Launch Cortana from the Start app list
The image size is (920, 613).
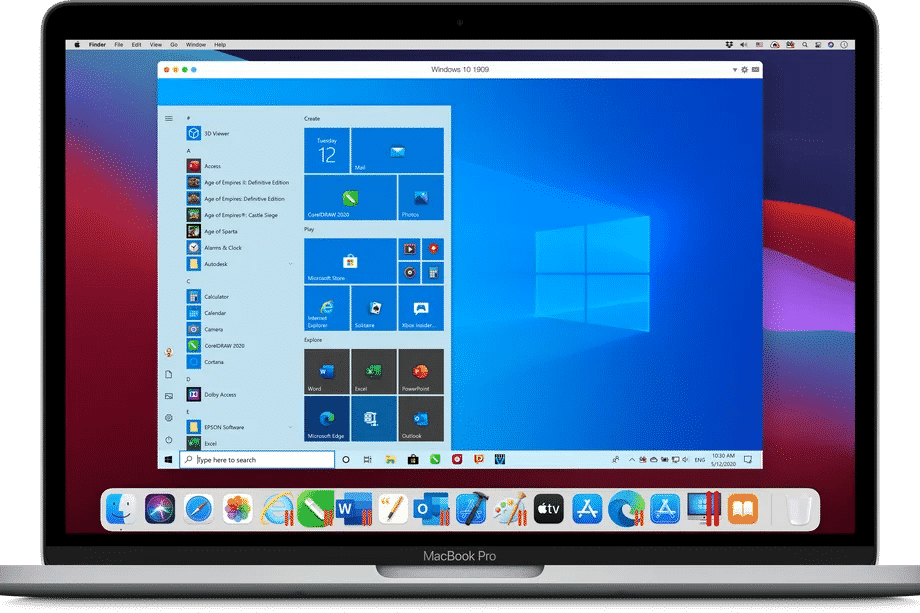[x=205, y=363]
